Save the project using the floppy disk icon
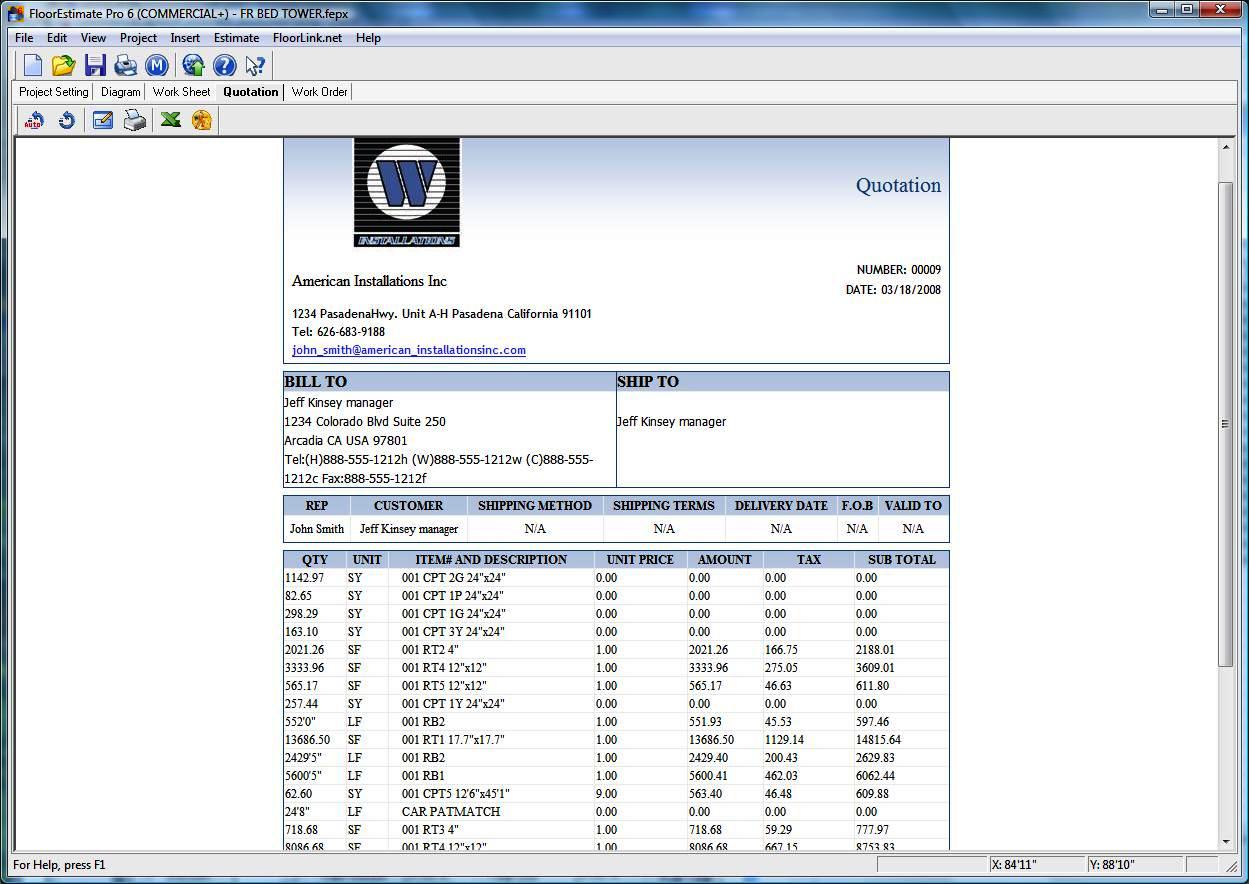This screenshot has width=1249, height=884. [x=95, y=66]
